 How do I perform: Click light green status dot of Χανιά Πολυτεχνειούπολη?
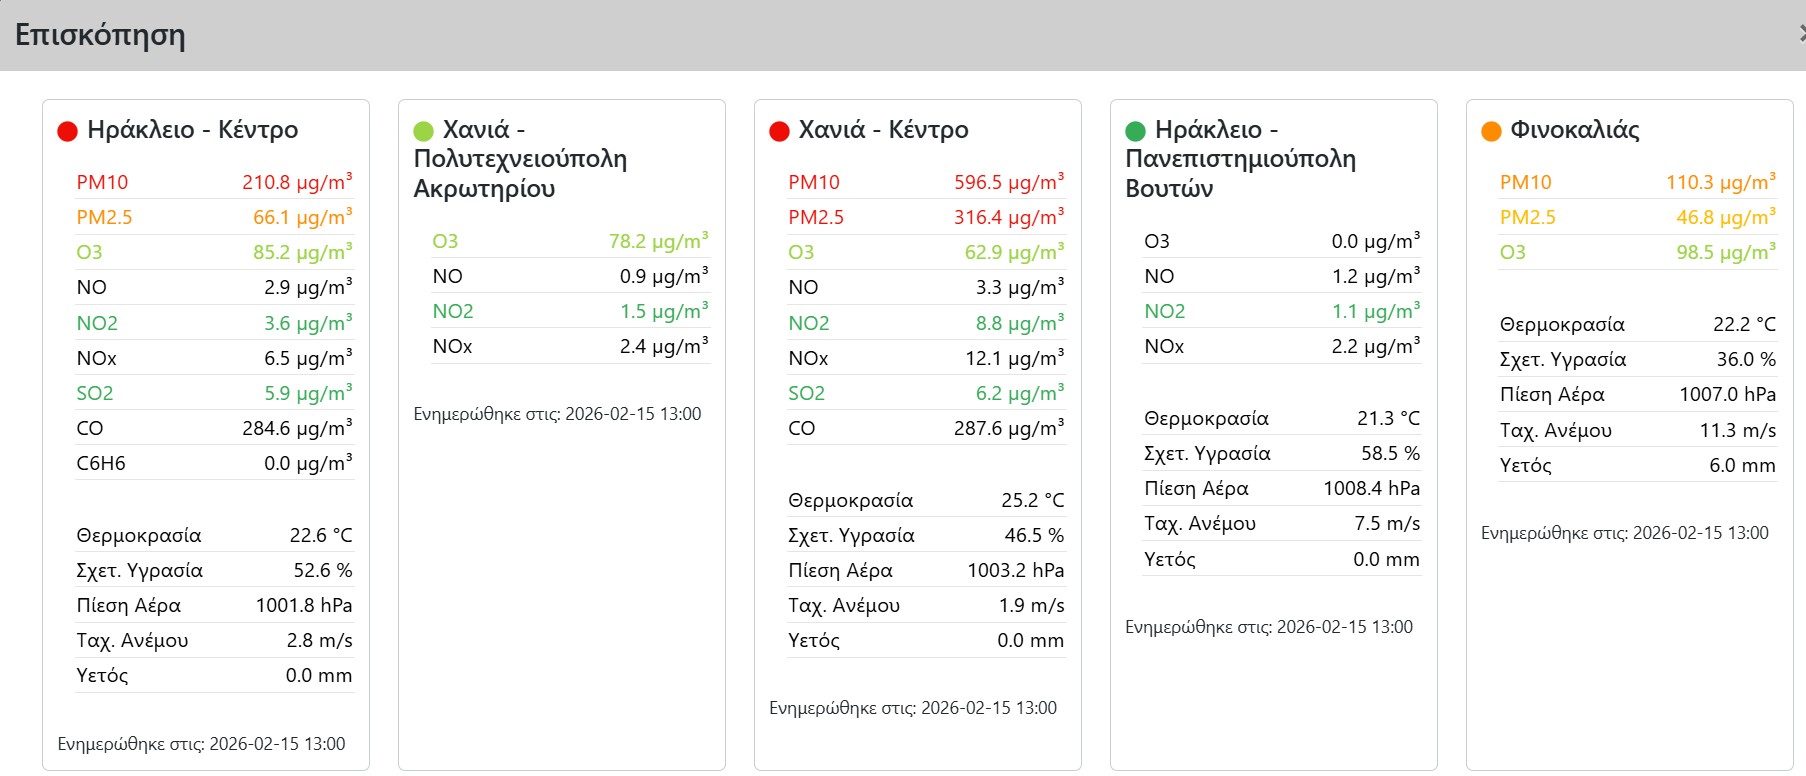point(423,131)
